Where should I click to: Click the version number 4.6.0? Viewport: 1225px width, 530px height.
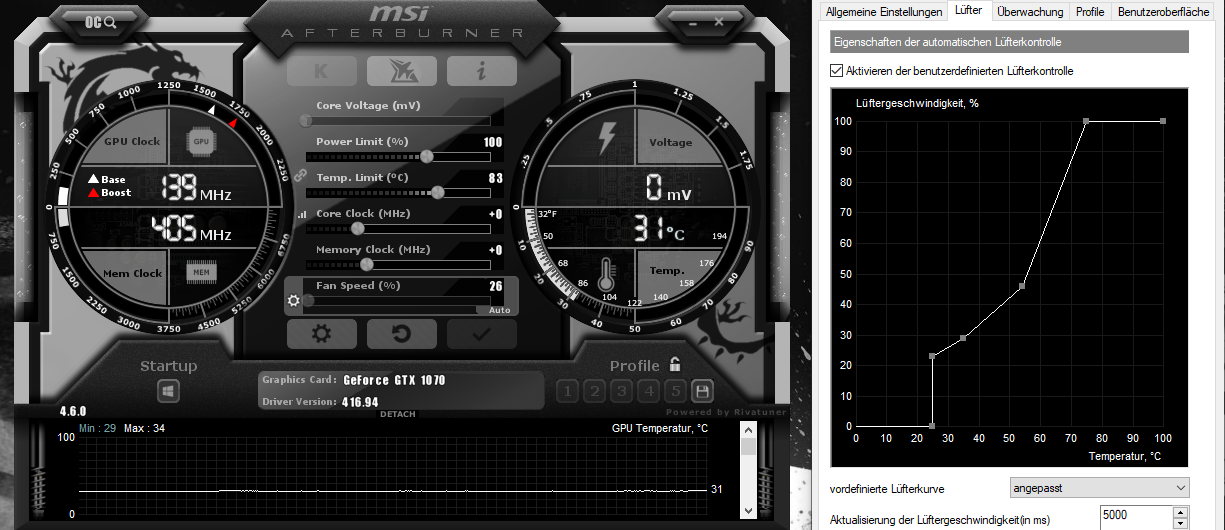click(x=72, y=411)
